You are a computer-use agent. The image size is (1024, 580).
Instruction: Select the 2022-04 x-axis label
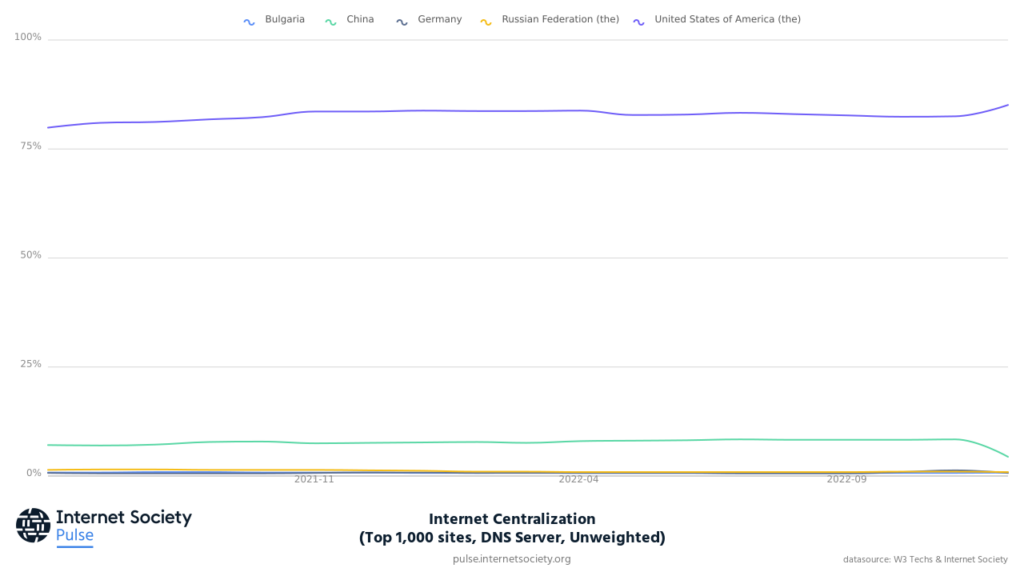click(x=579, y=480)
